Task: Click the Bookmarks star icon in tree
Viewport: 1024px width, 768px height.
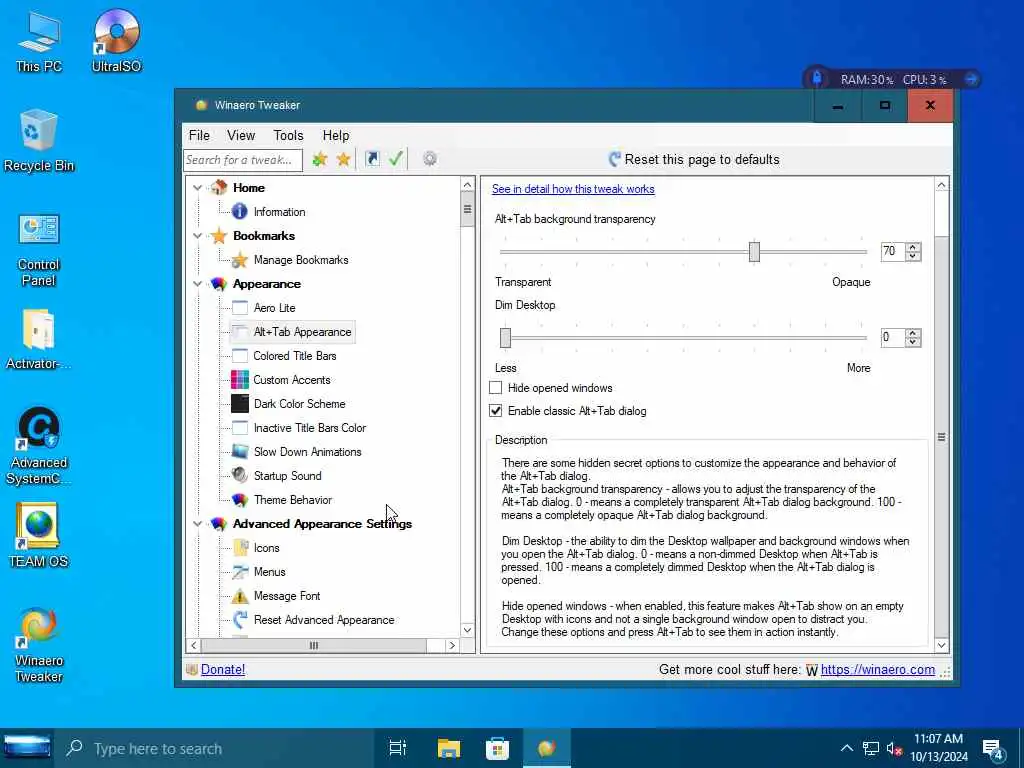Action: click(x=219, y=236)
